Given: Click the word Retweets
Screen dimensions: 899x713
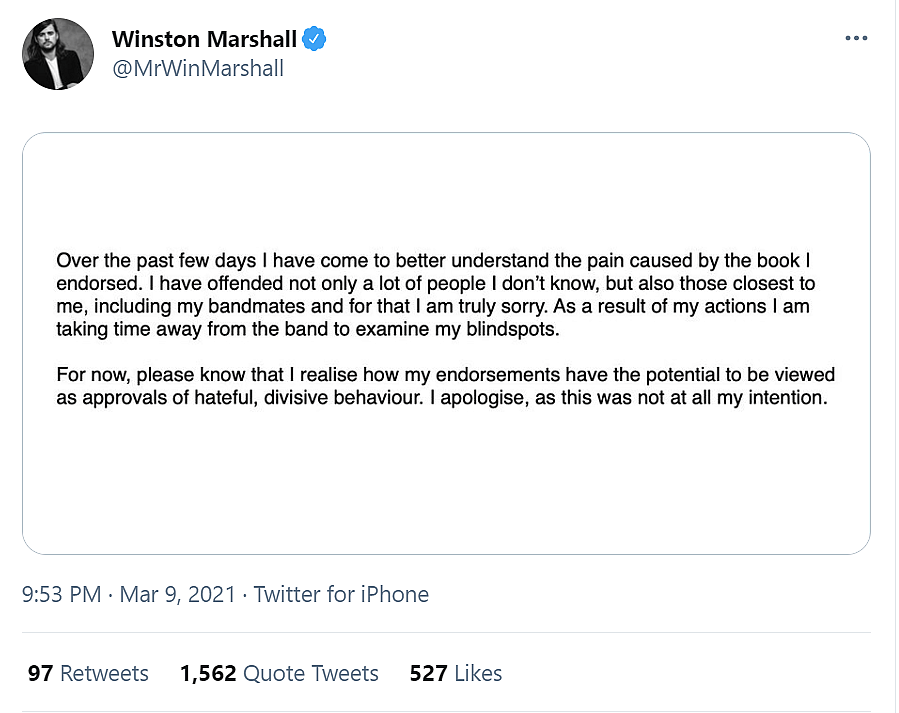Looking at the screenshot, I should 104,673.
